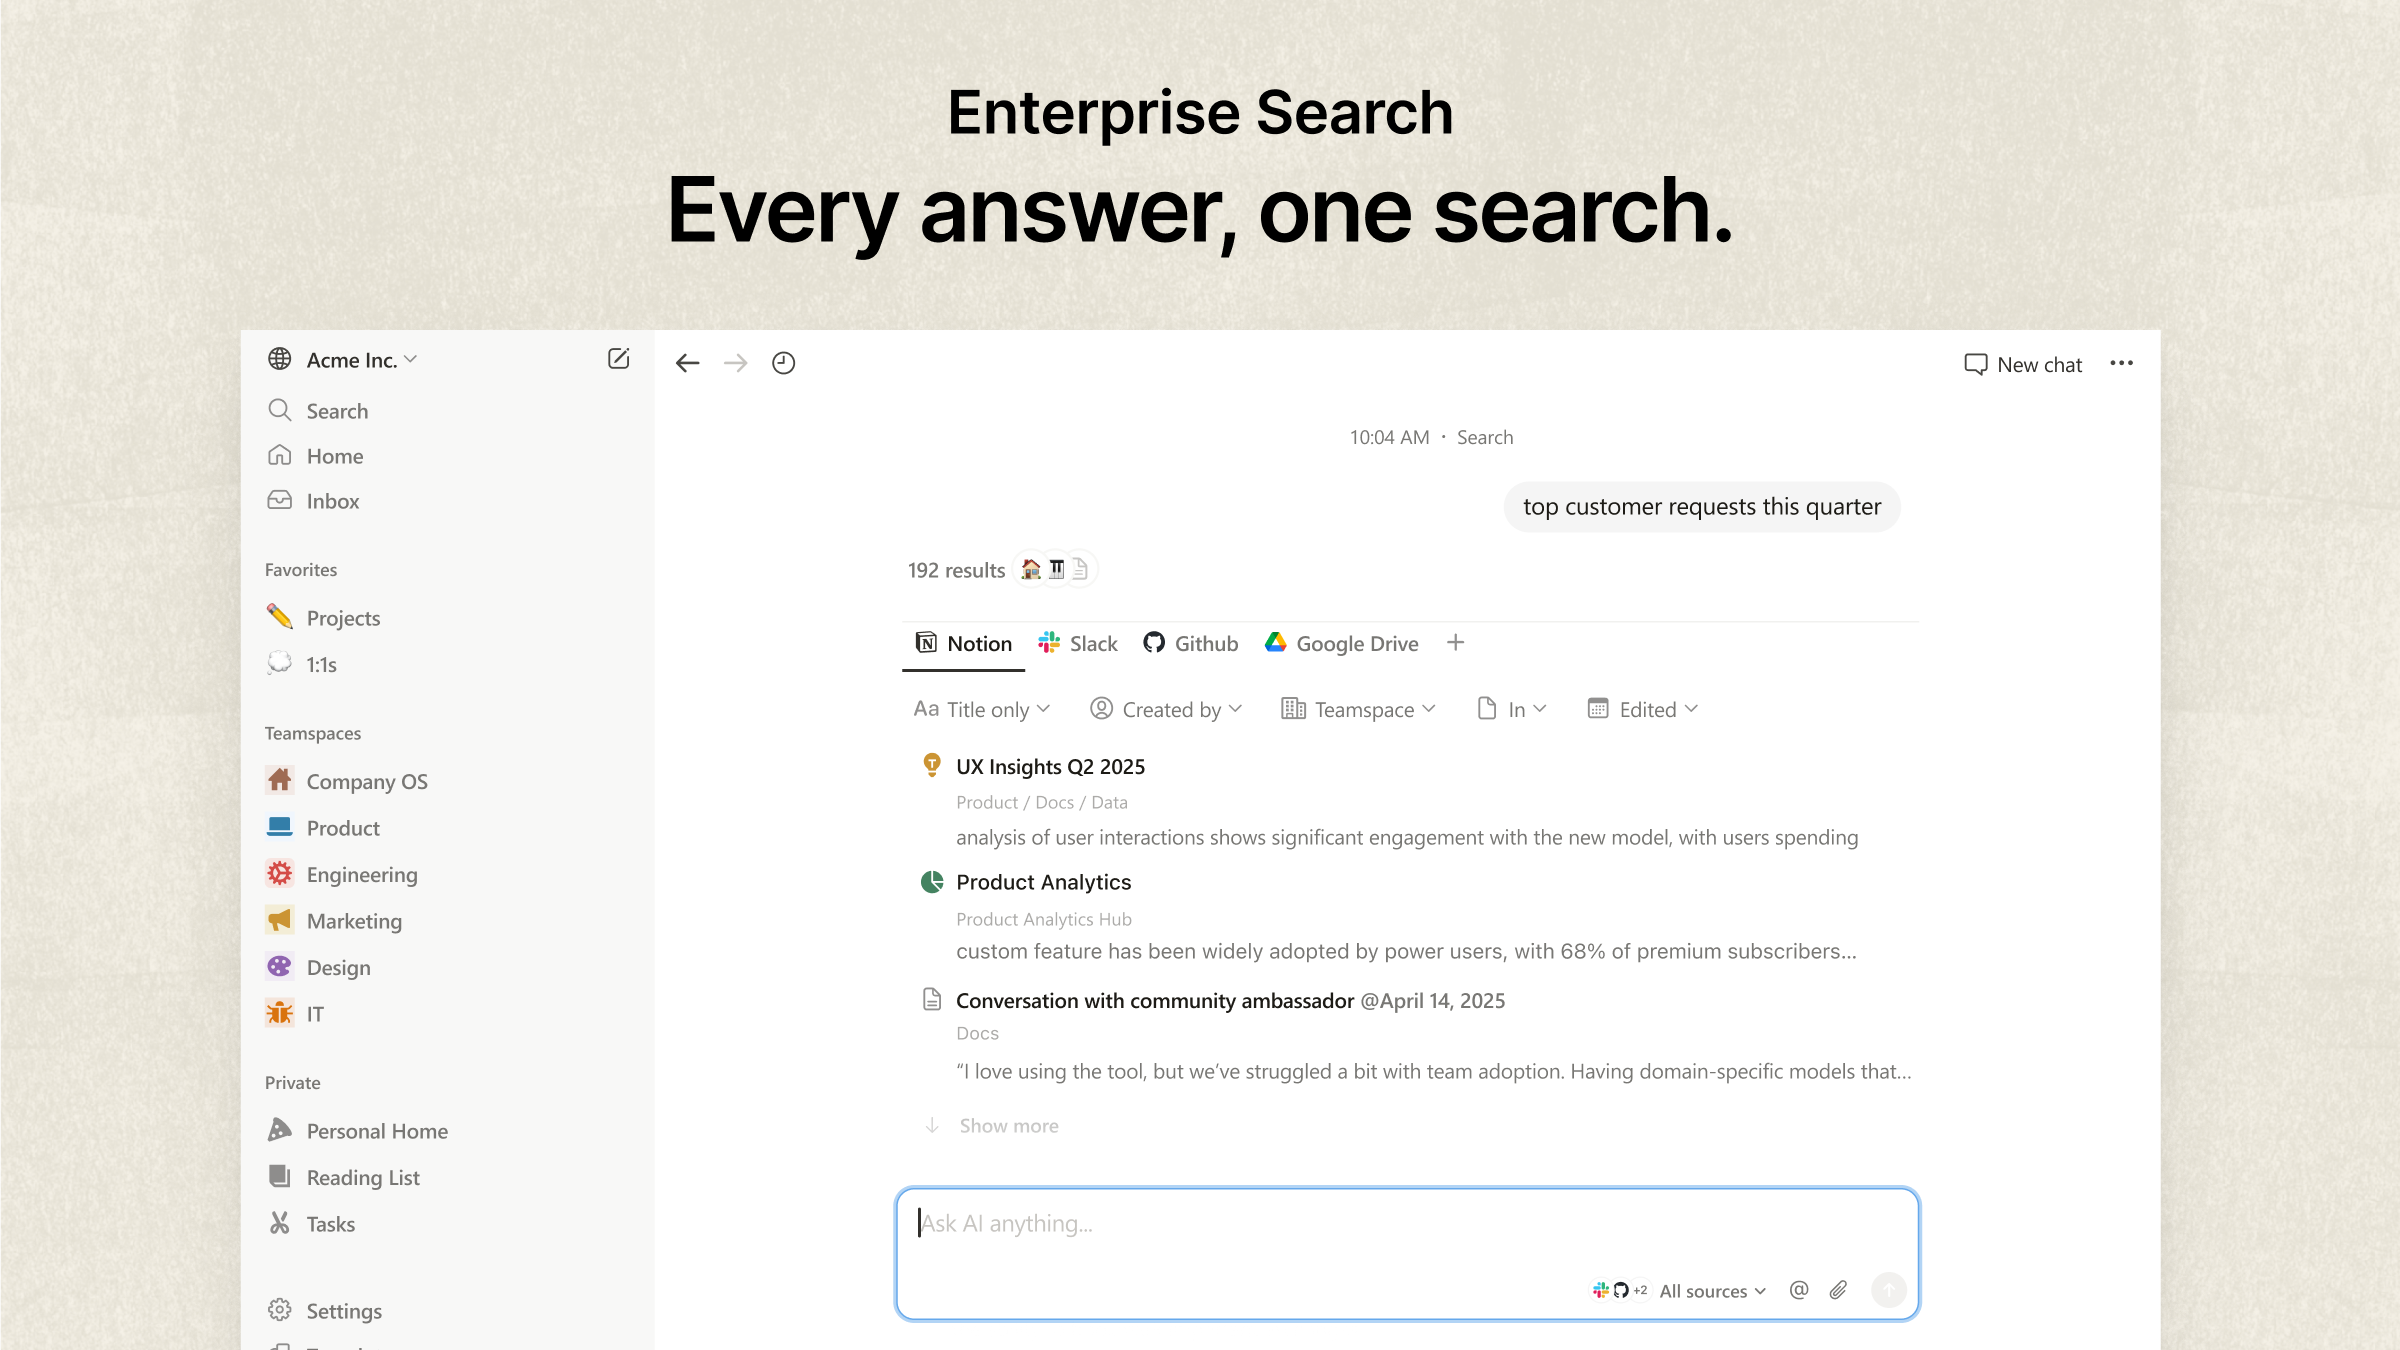Switch to the Google Drive results tab

[1341, 643]
